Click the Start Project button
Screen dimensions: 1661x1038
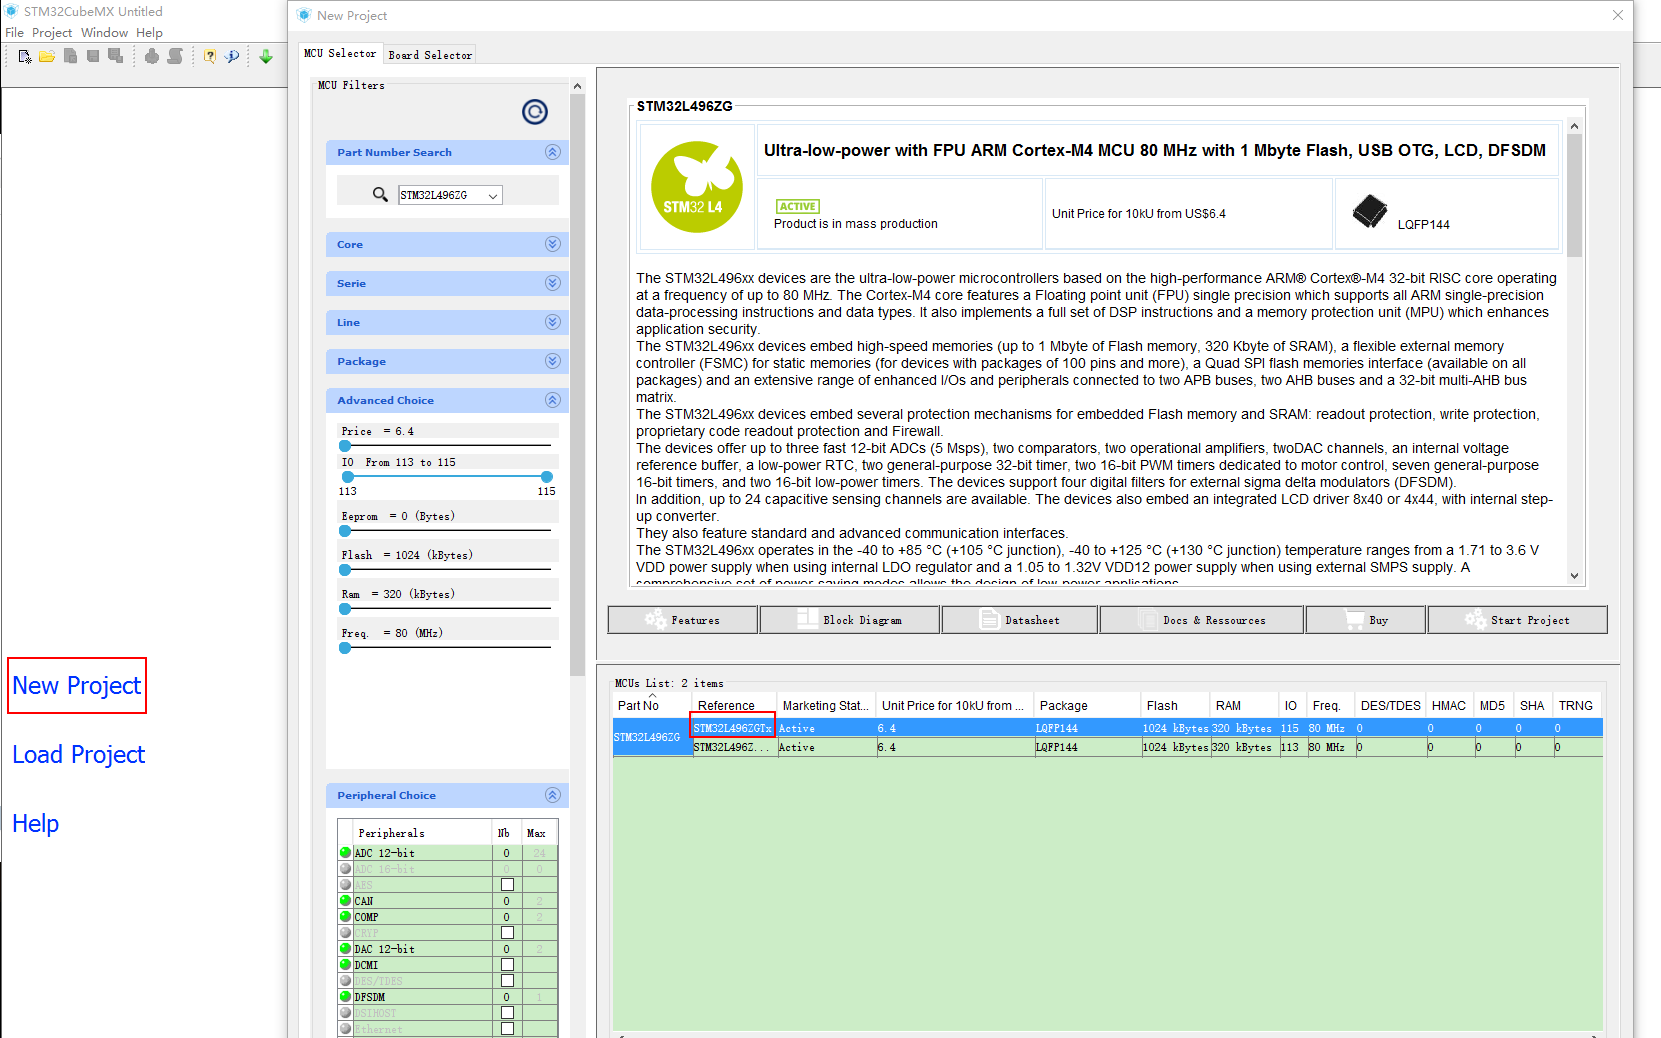[x=1517, y=620]
